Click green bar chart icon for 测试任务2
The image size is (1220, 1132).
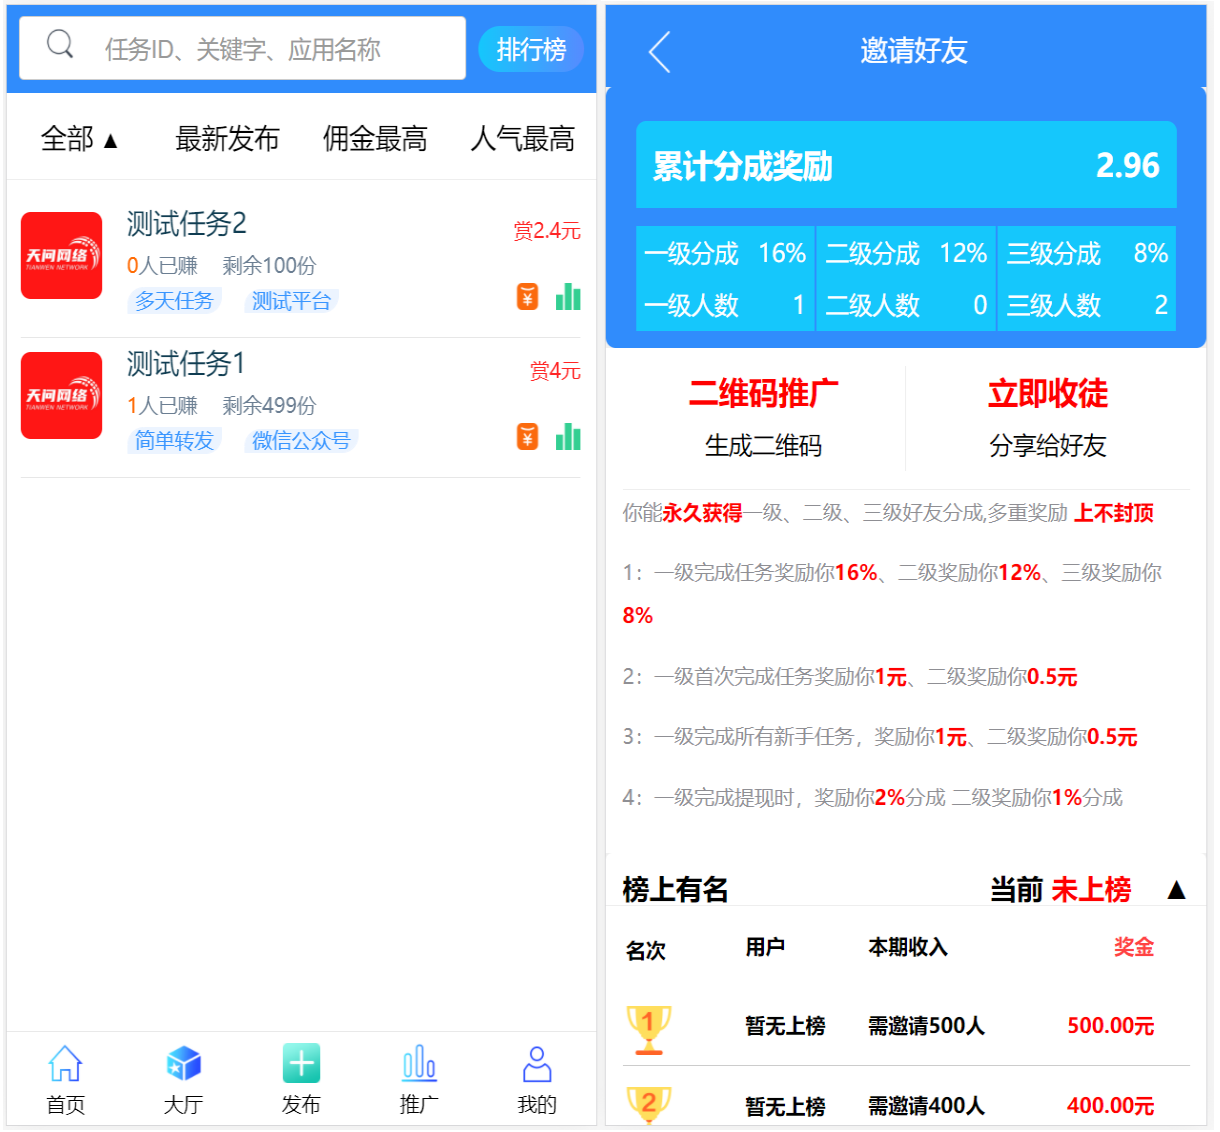point(568,297)
